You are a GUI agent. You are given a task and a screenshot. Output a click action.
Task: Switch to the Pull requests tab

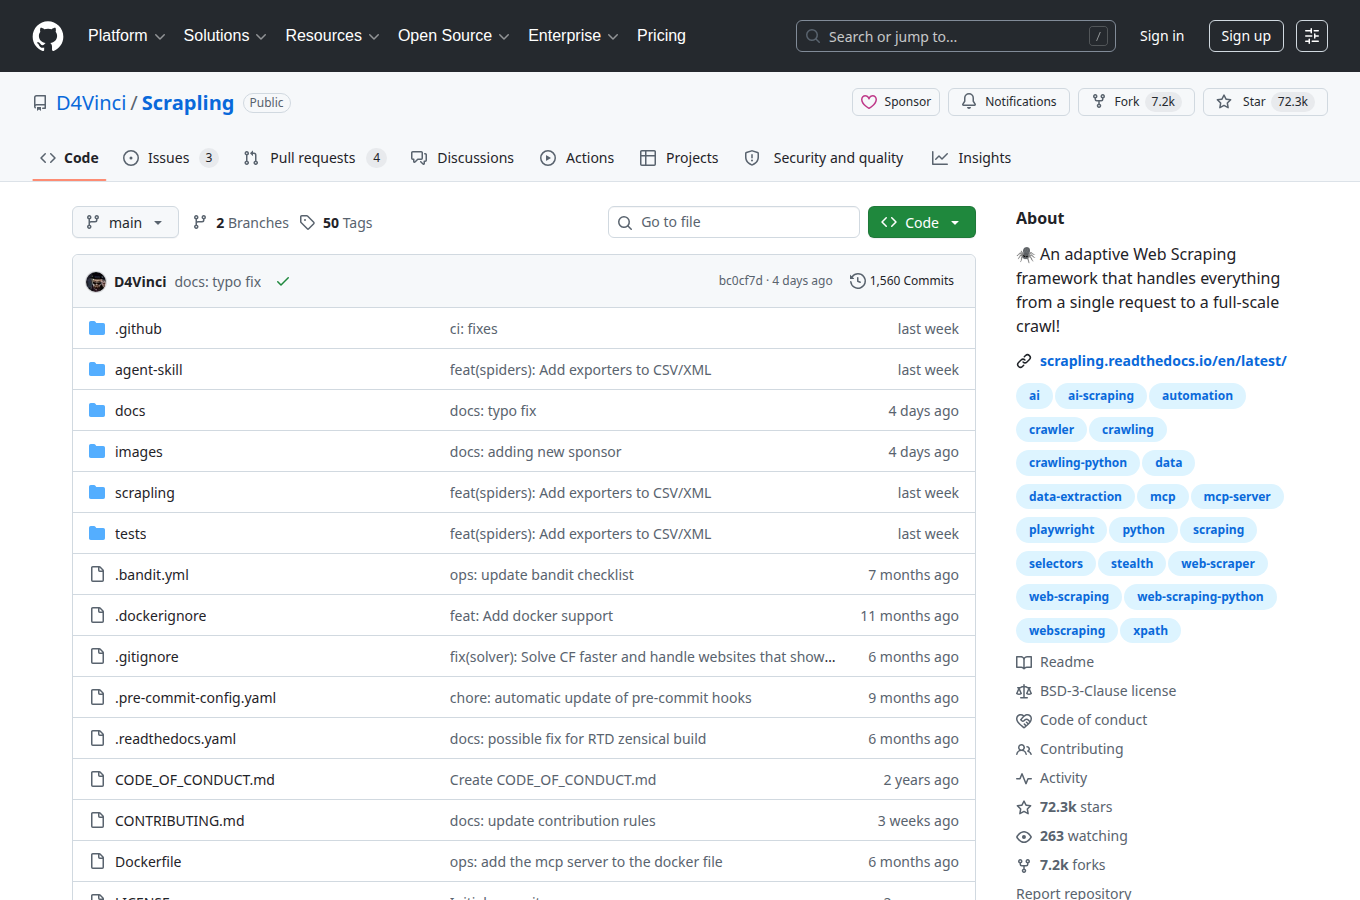pos(314,158)
